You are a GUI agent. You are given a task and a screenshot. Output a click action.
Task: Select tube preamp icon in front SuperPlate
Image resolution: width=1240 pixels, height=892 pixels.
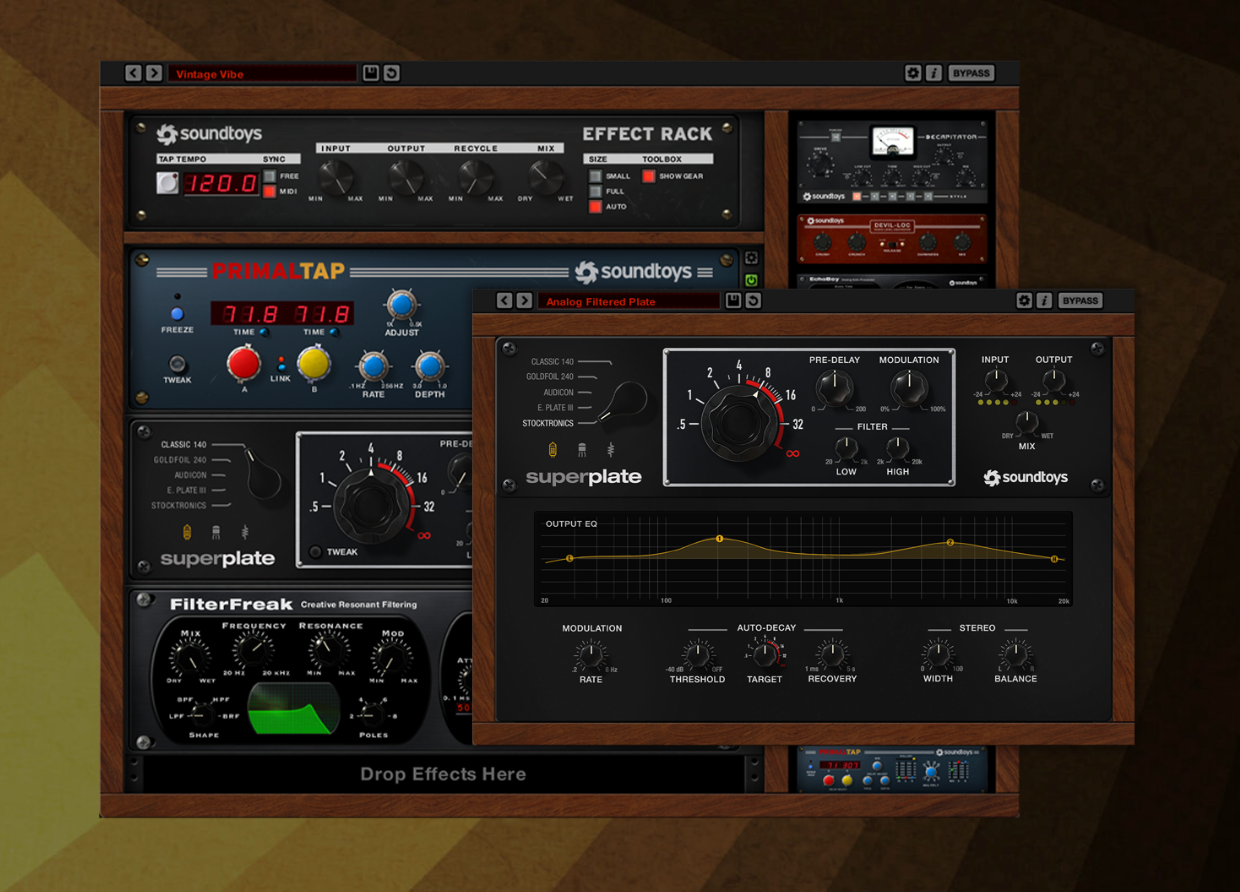pos(553,450)
